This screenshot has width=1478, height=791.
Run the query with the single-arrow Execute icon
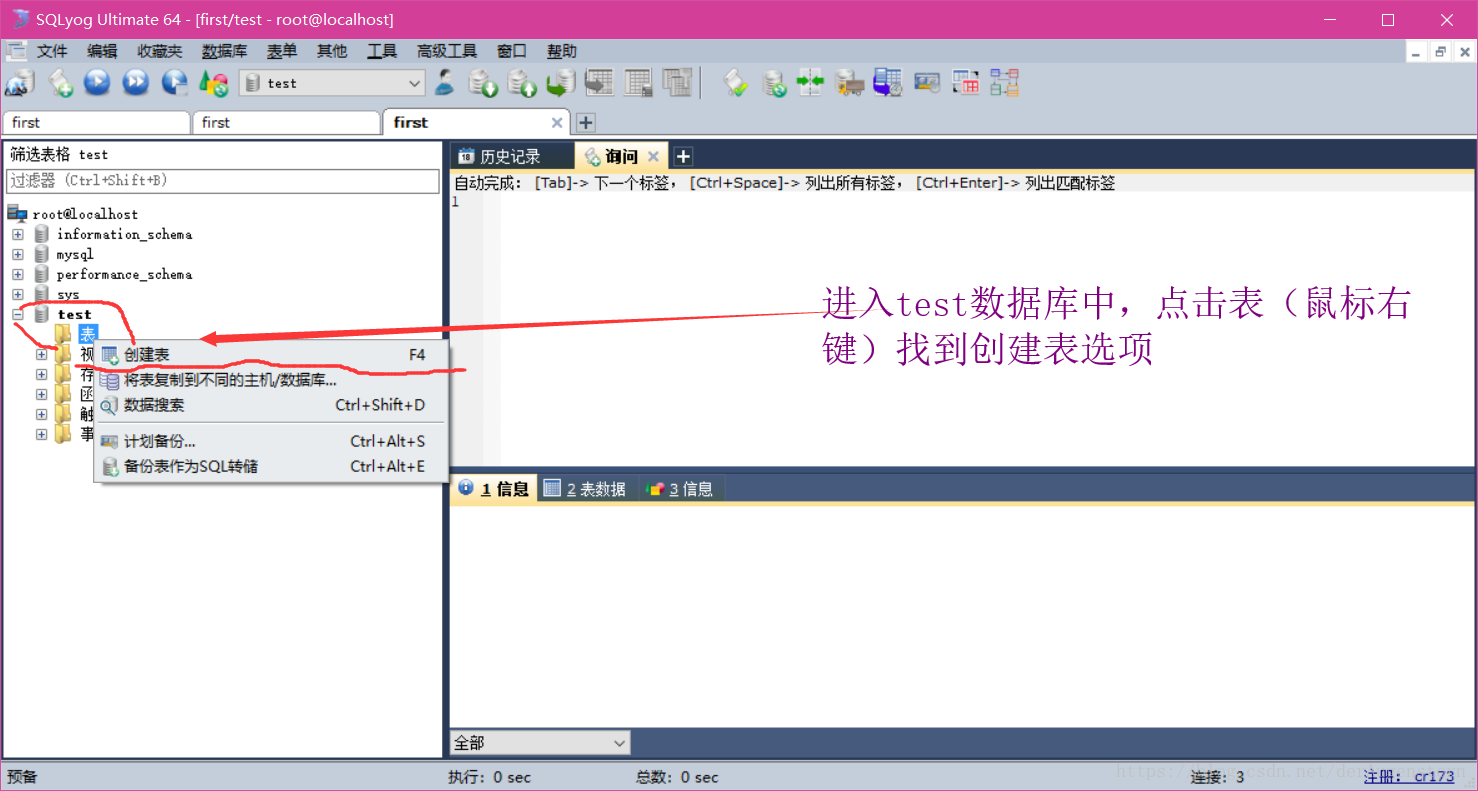(x=97, y=83)
